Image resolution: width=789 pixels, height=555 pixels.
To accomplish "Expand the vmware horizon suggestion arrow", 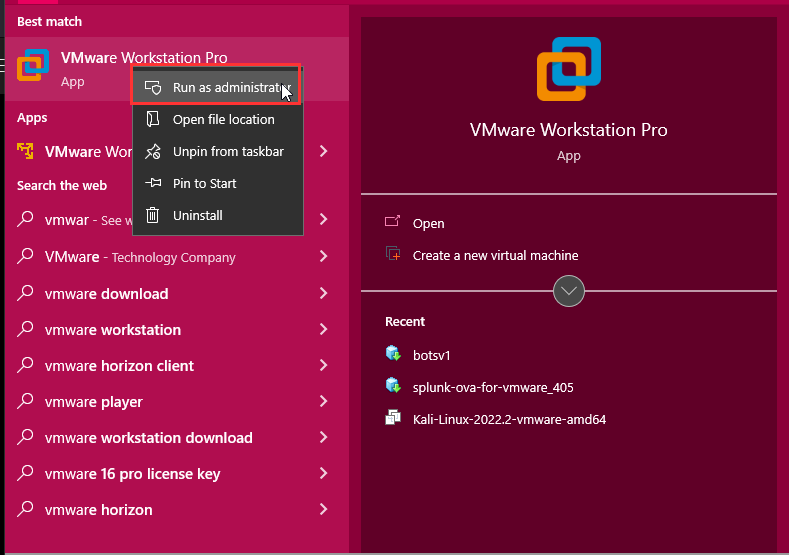I will [x=324, y=509].
